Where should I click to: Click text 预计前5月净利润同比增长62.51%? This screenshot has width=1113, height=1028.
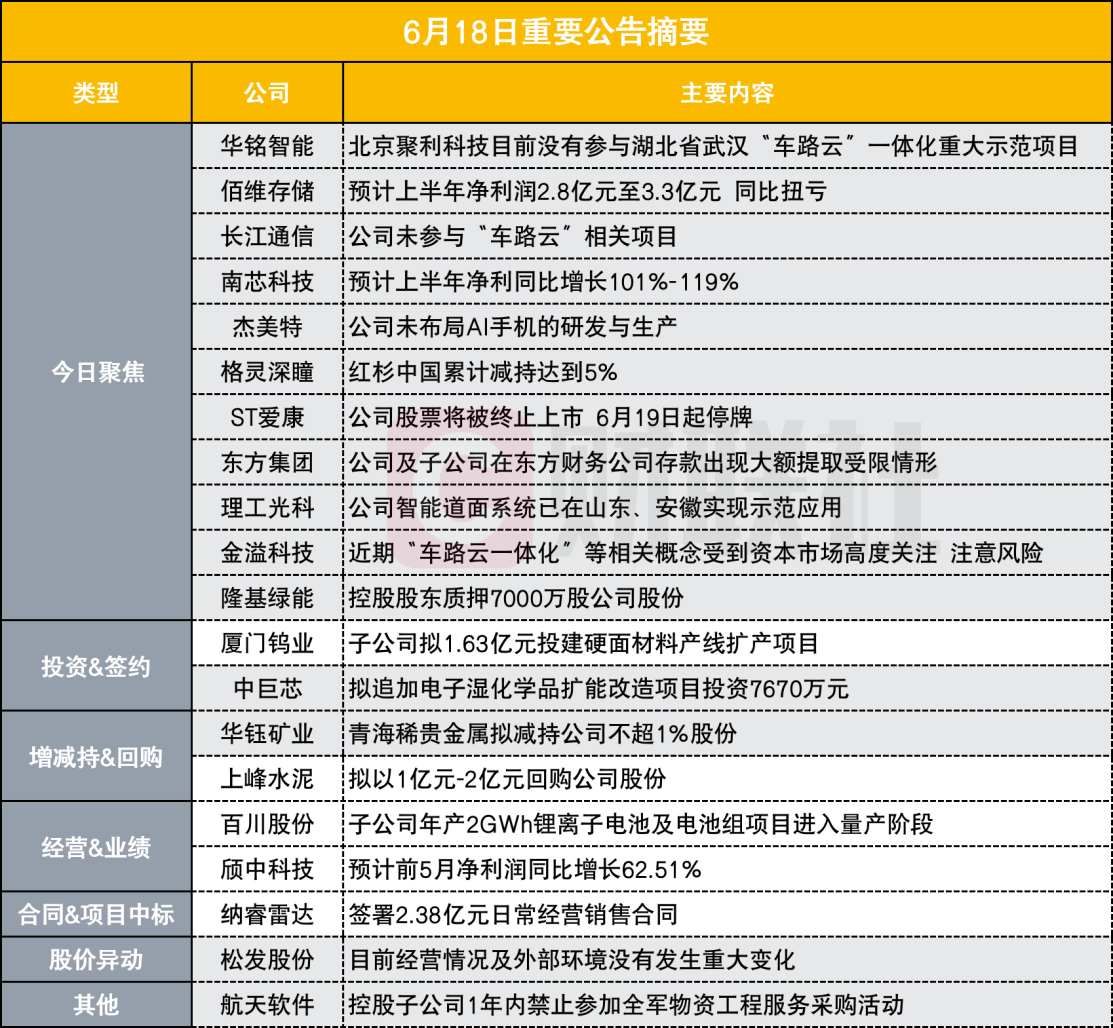525,869
